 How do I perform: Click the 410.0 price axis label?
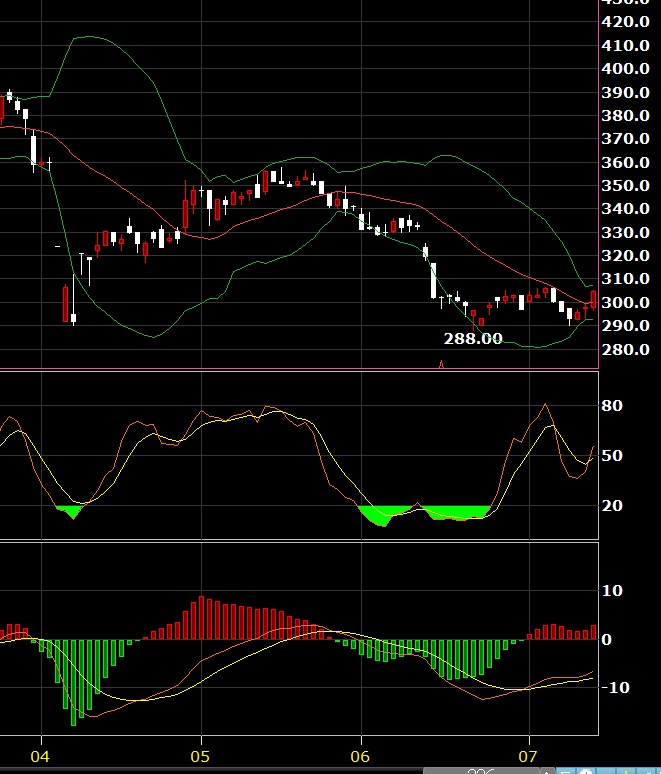click(x=625, y=45)
